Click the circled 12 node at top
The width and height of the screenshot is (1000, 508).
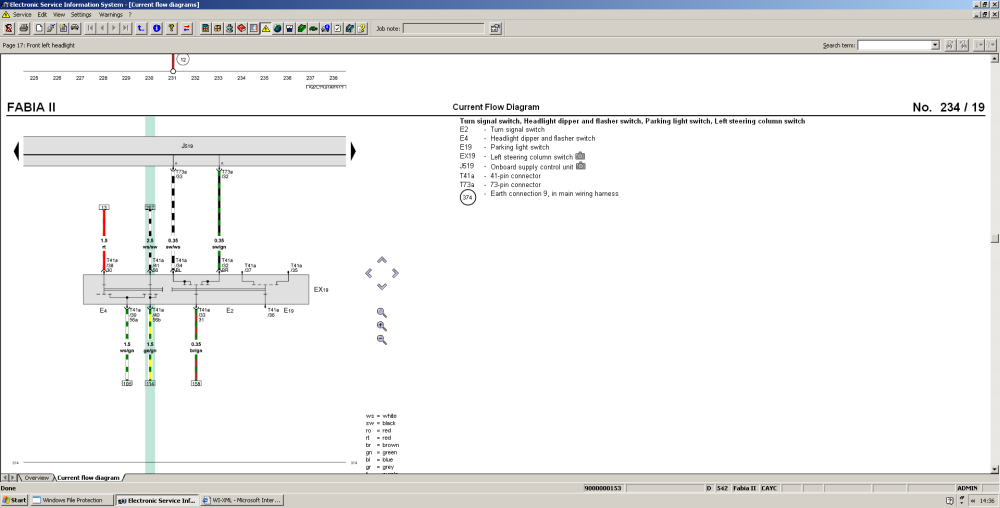(x=183, y=59)
